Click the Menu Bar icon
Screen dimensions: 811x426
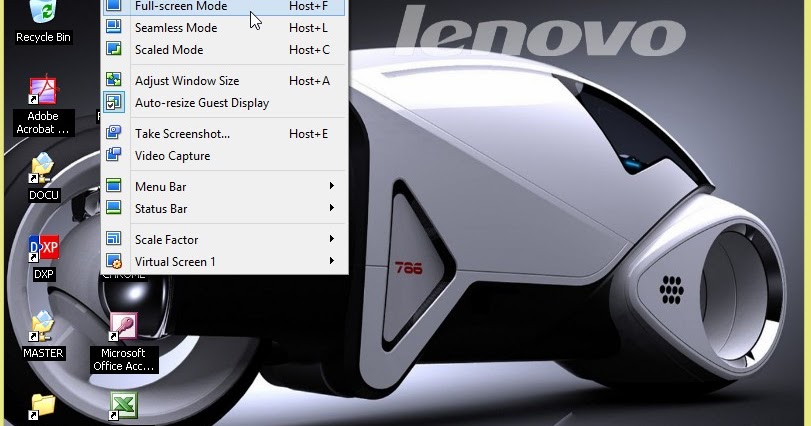point(113,185)
